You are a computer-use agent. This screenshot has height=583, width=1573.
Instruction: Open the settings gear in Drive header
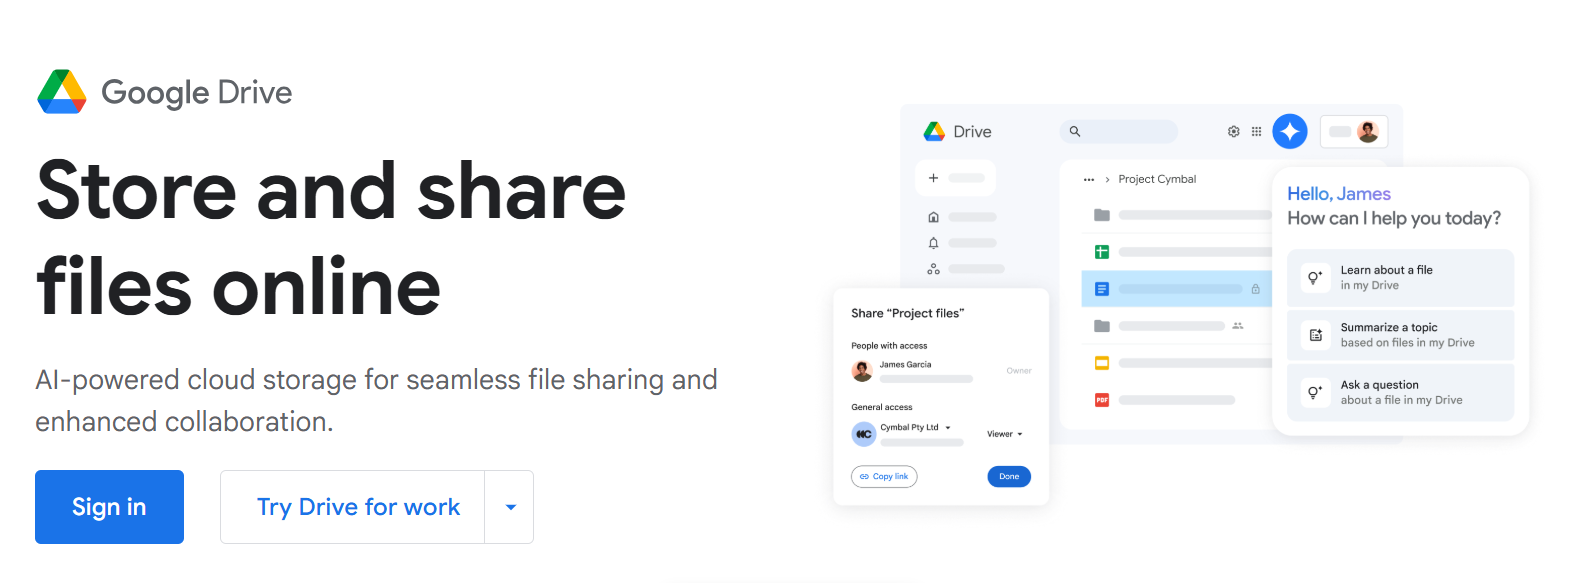[x=1233, y=131]
